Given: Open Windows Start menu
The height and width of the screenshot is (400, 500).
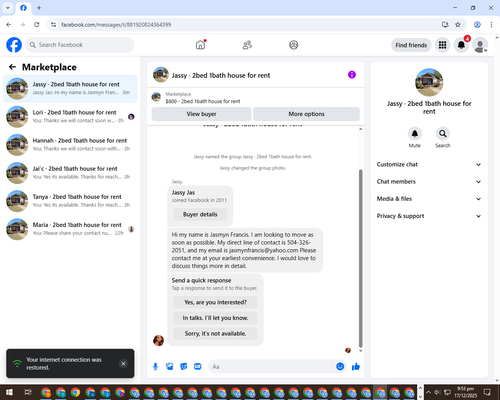Looking at the screenshot, I should pos(9,392).
